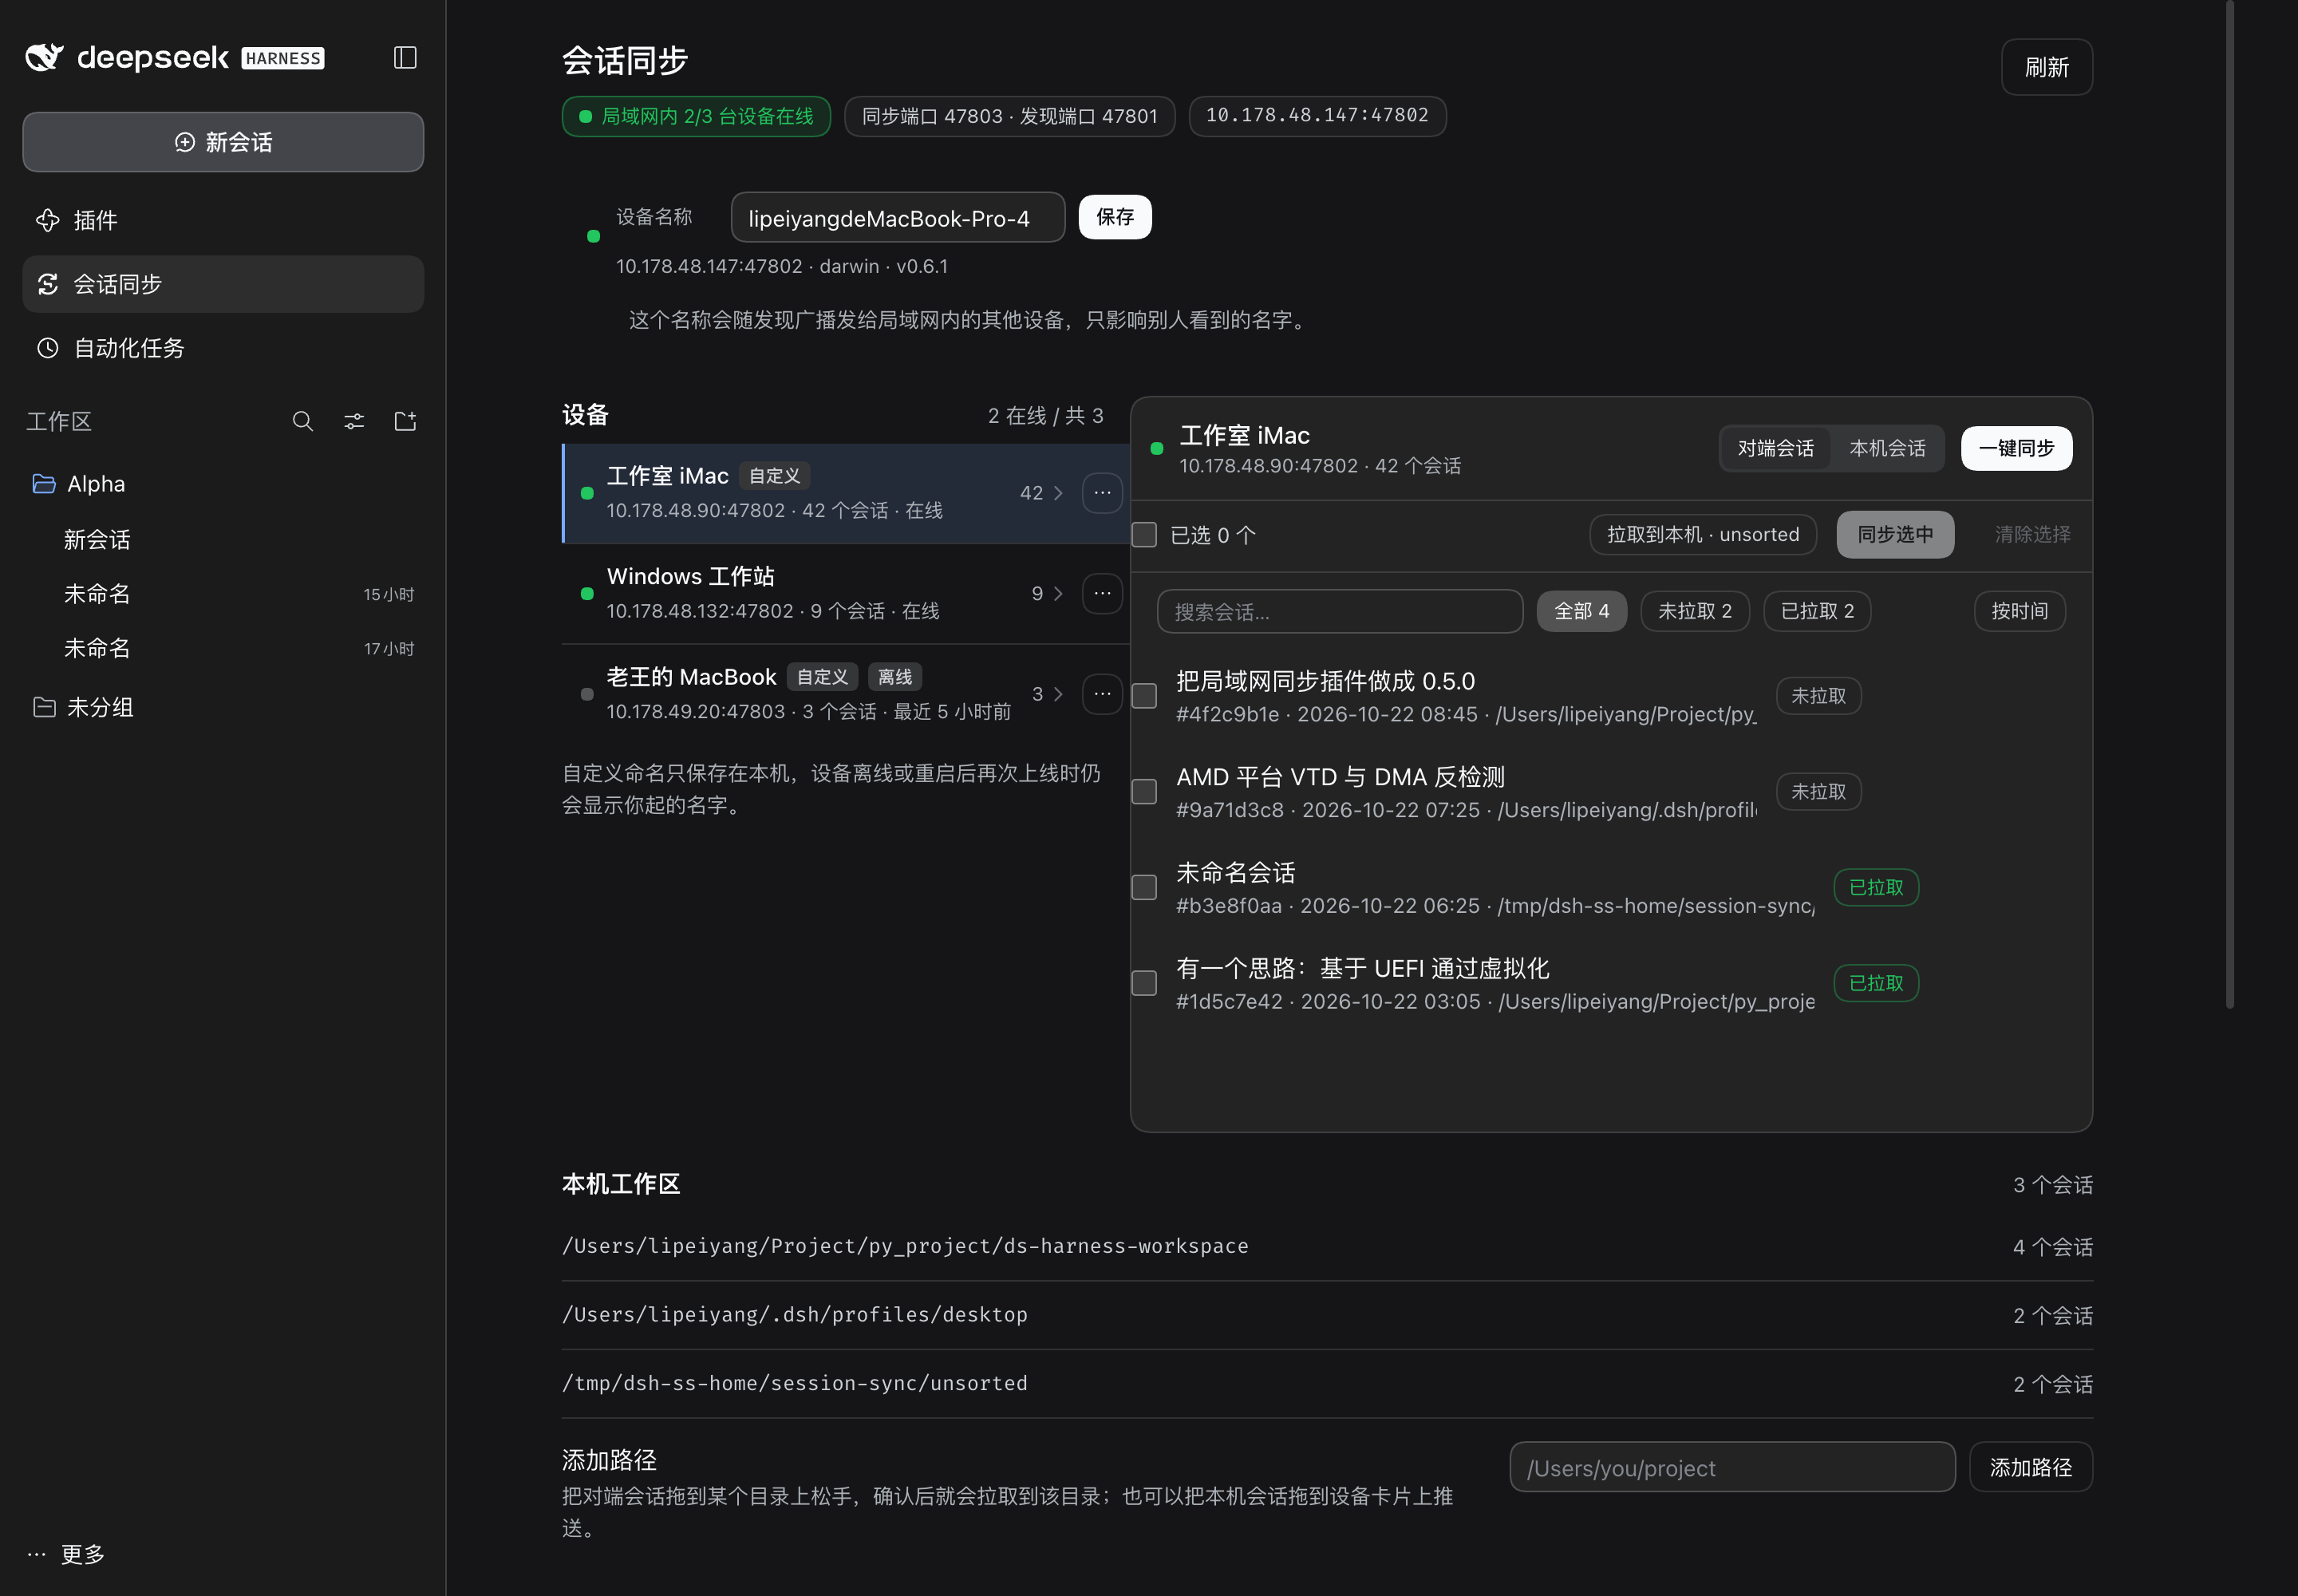This screenshot has width=2298, height=1596.
Task: Open more options for 工作室 iMac
Action: (x=1102, y=493)
